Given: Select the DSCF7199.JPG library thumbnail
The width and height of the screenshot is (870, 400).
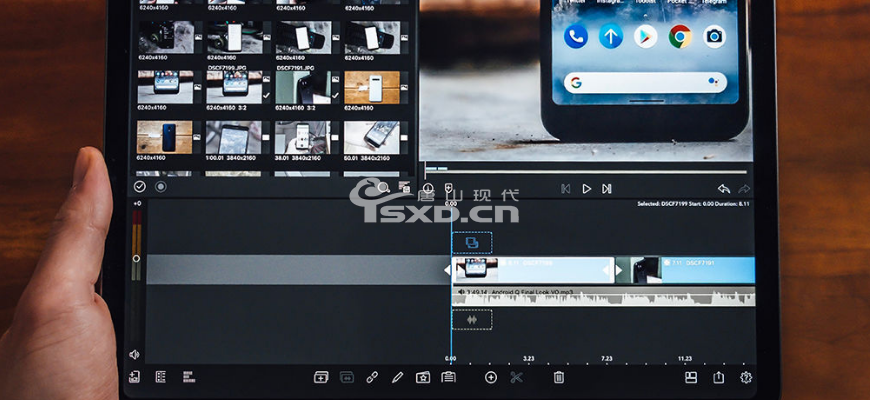Looking at the screenshot, I should (235, 87).
